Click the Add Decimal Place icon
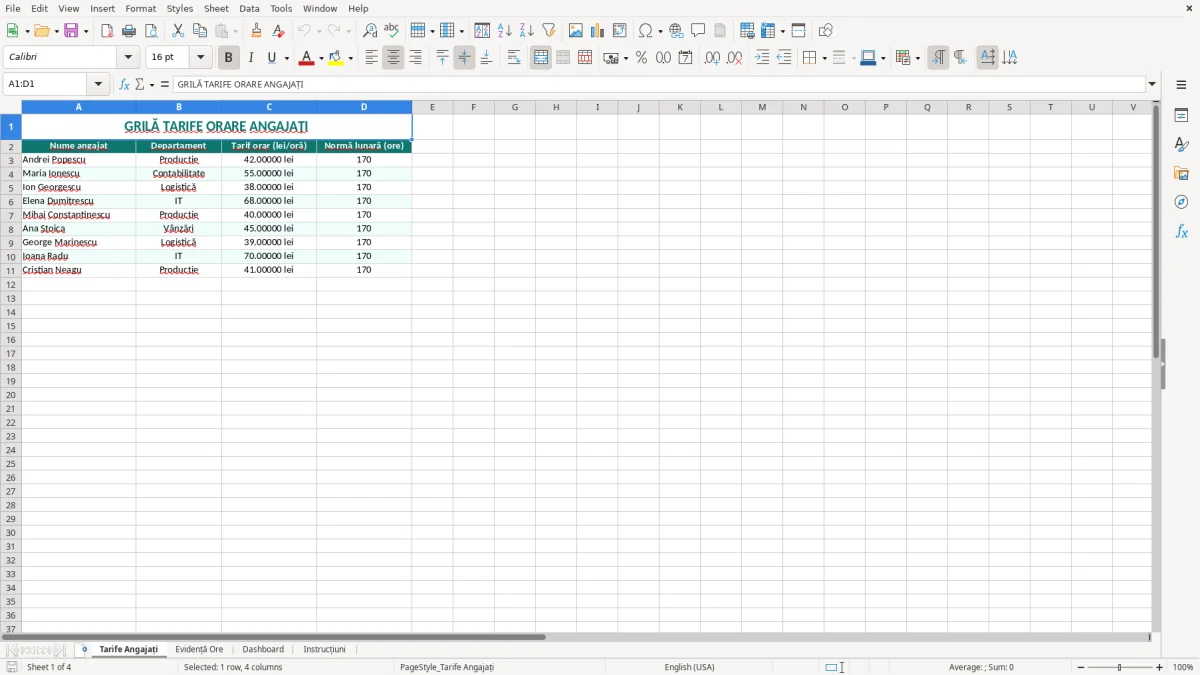Viewport: 1200px width, 675px height. tap(712, 58)
